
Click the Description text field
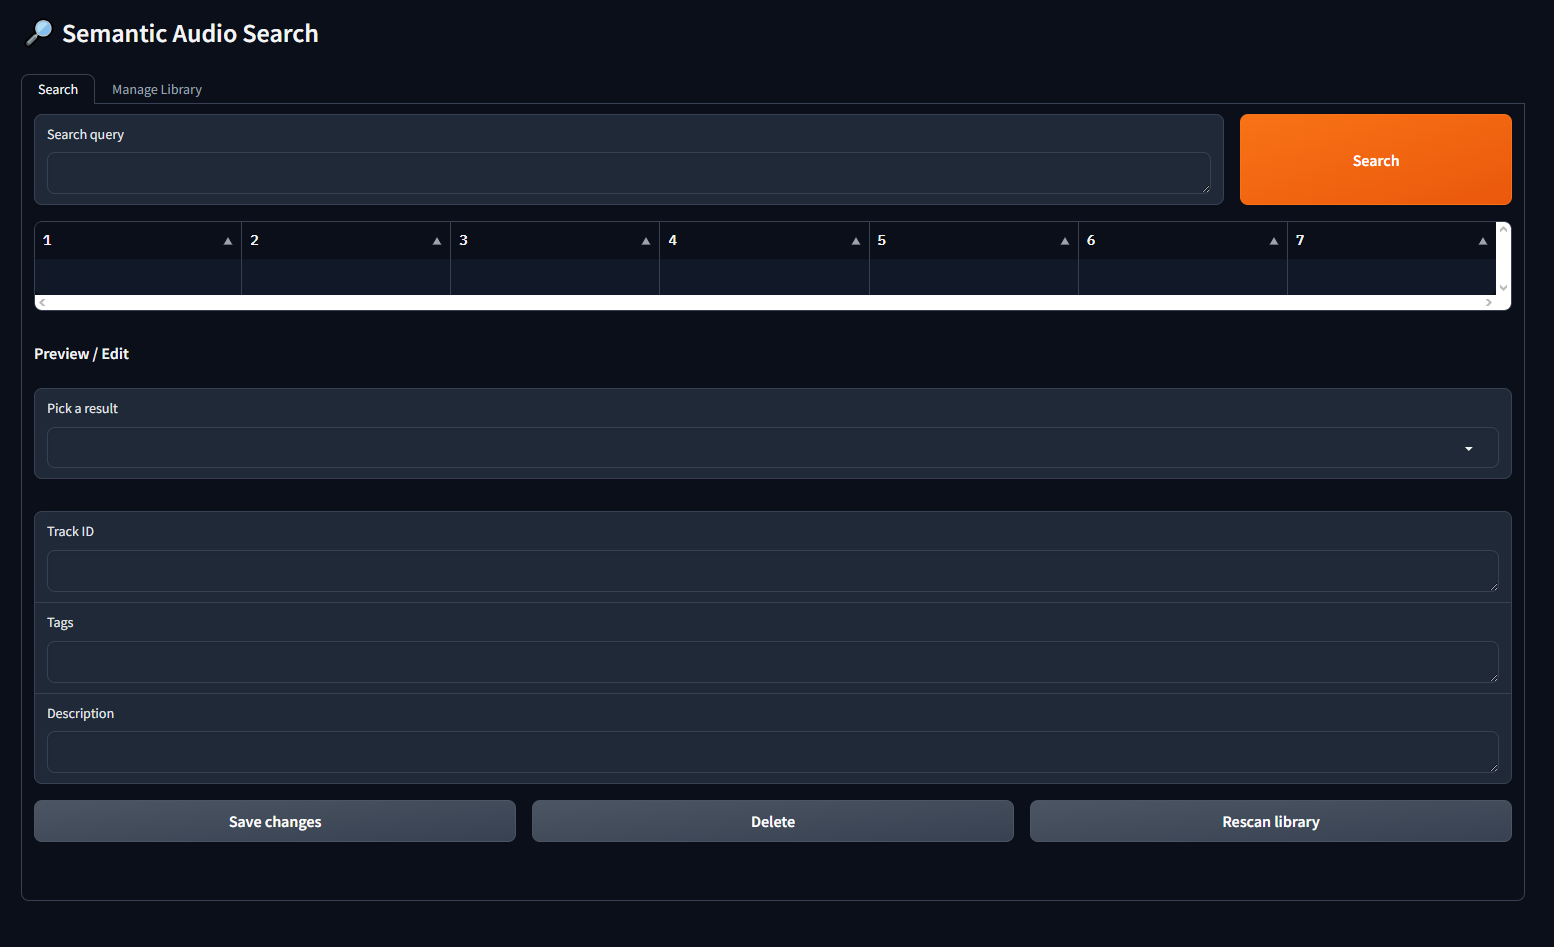pyautogui.click(x=772, y=752)
